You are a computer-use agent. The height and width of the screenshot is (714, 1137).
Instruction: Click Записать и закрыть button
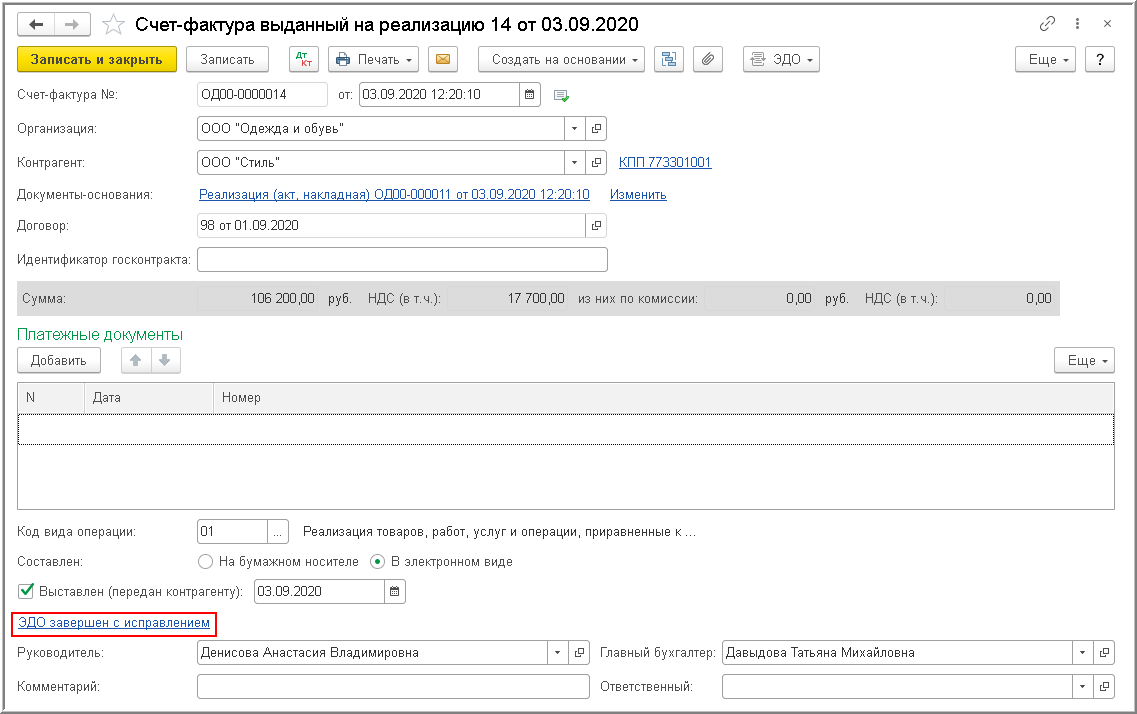[96, 59]
